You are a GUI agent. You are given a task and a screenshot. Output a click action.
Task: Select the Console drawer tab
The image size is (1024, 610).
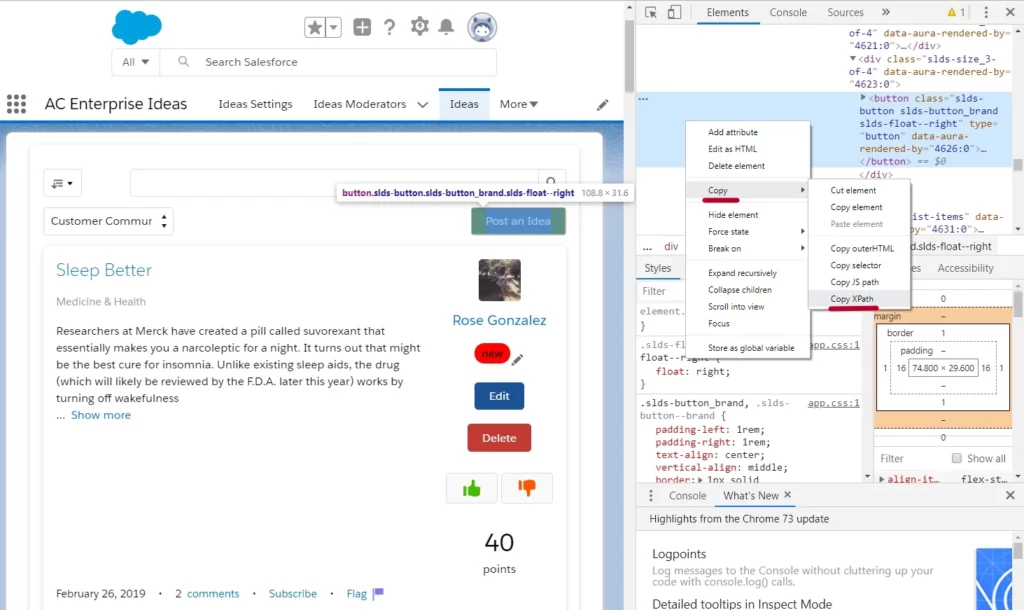point(688,496)
